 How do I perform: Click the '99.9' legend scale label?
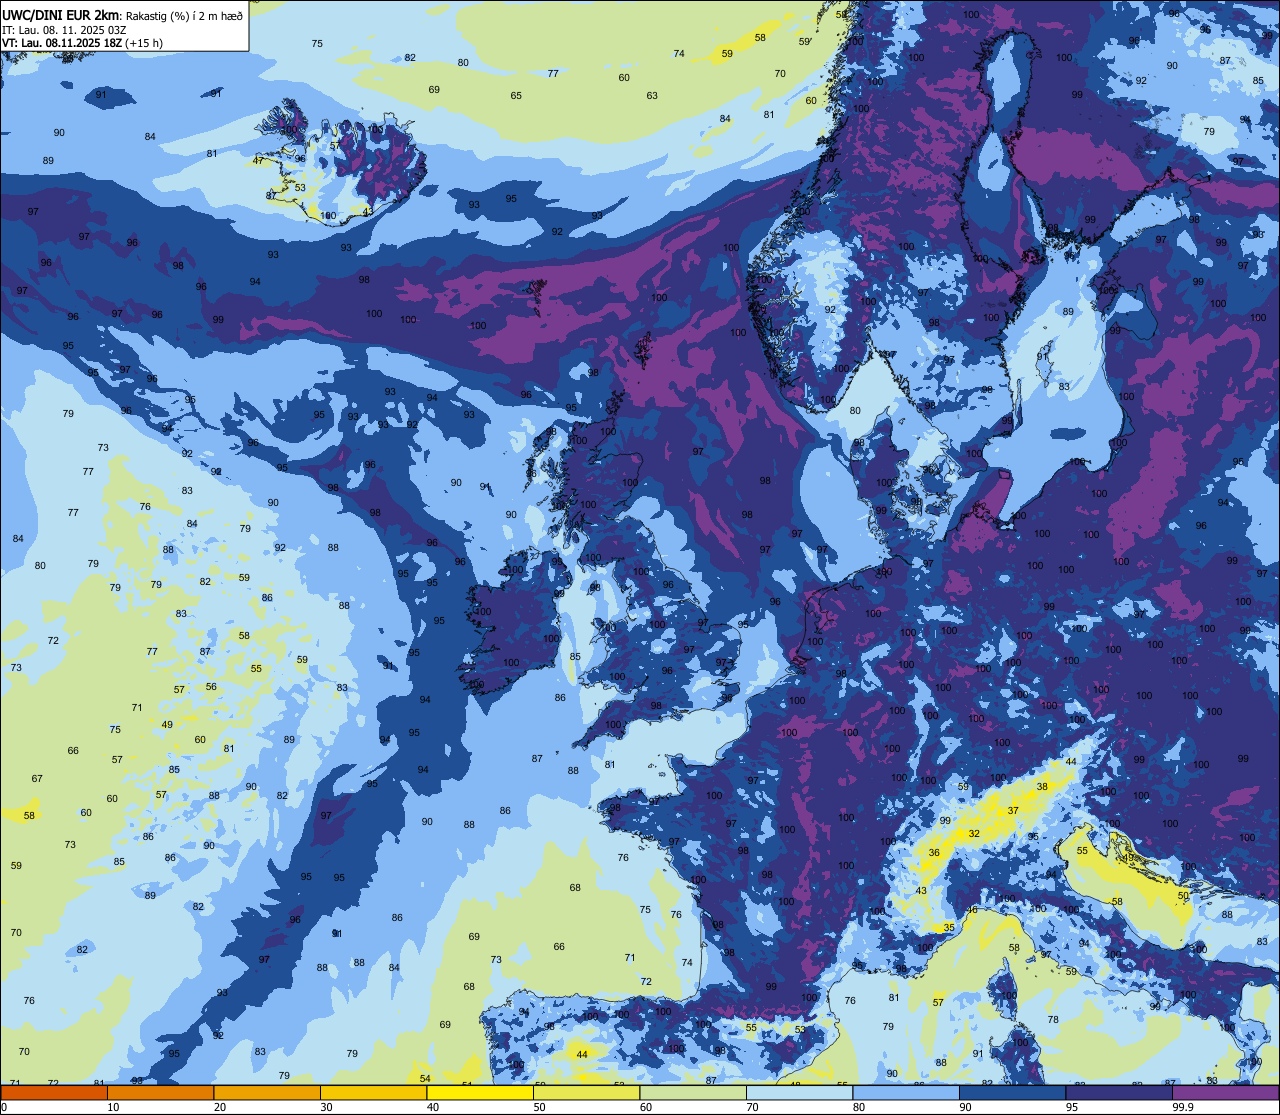click(x=1183, y=1106)
